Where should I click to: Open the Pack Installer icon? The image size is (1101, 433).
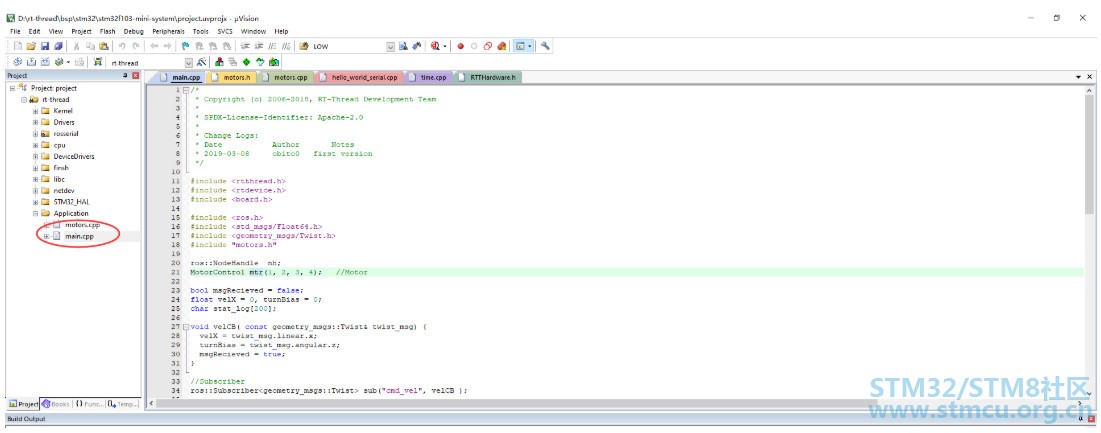[x=274, y=62]
